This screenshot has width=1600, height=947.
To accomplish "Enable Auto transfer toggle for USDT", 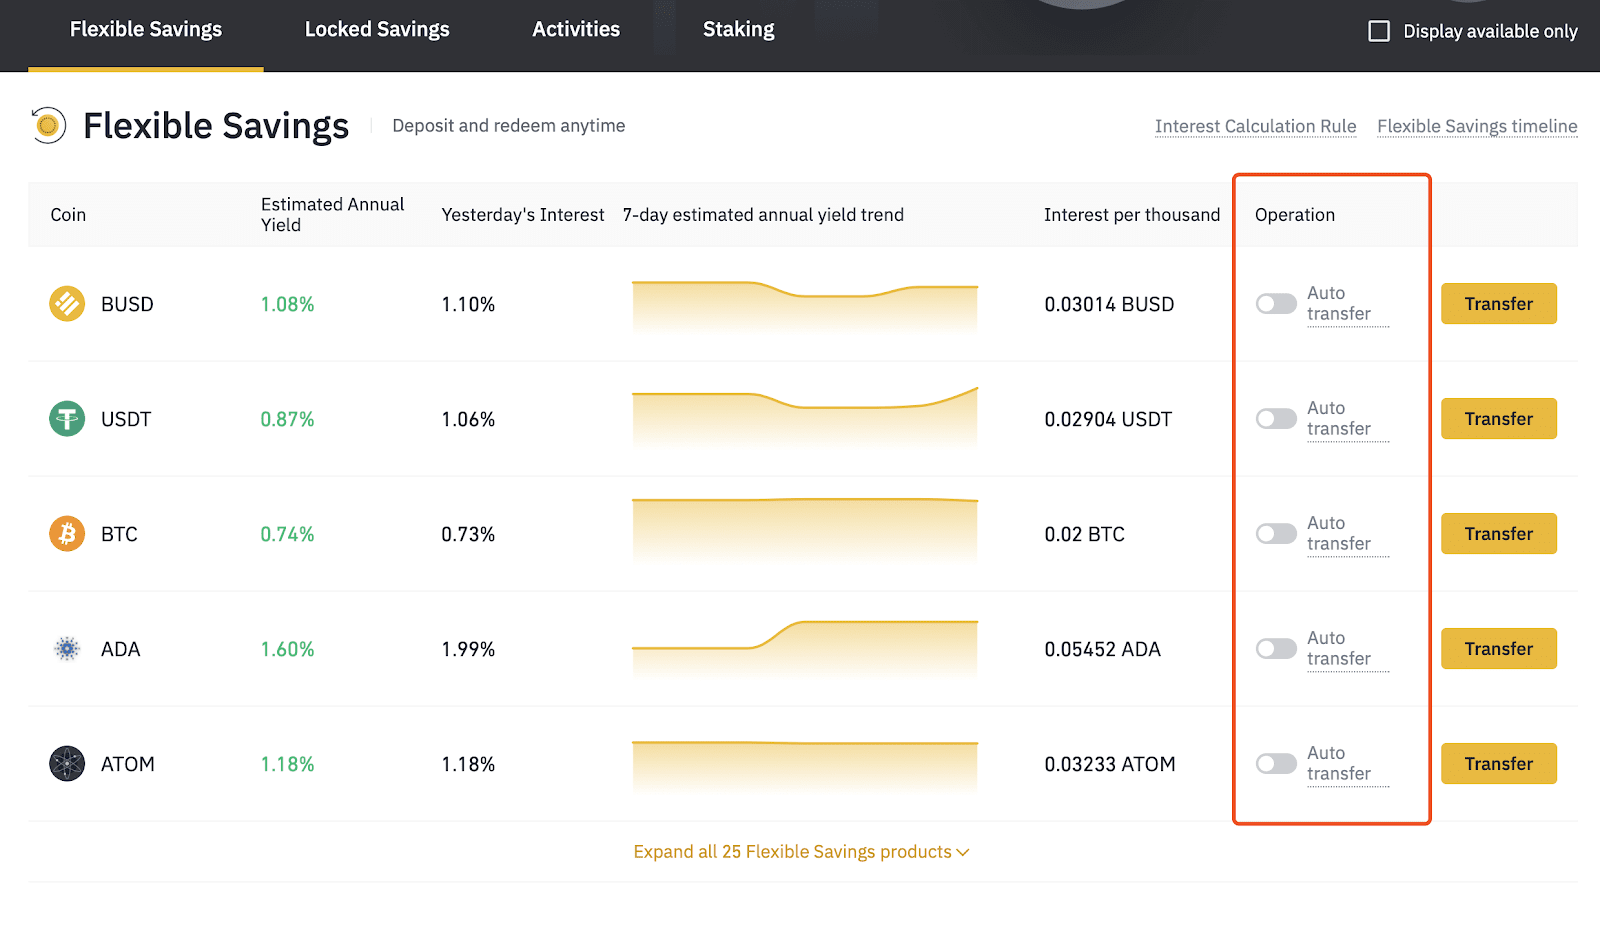I will click(1276, 418).
